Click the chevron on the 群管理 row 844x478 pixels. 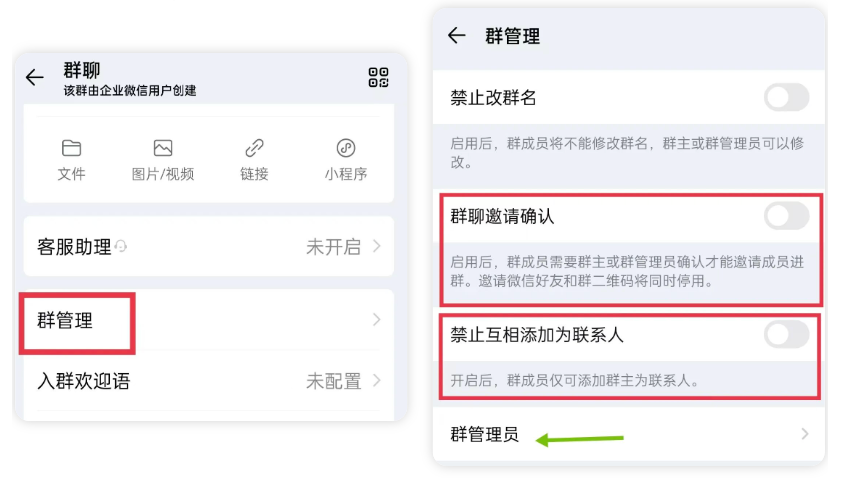click(x=377, y=320)
